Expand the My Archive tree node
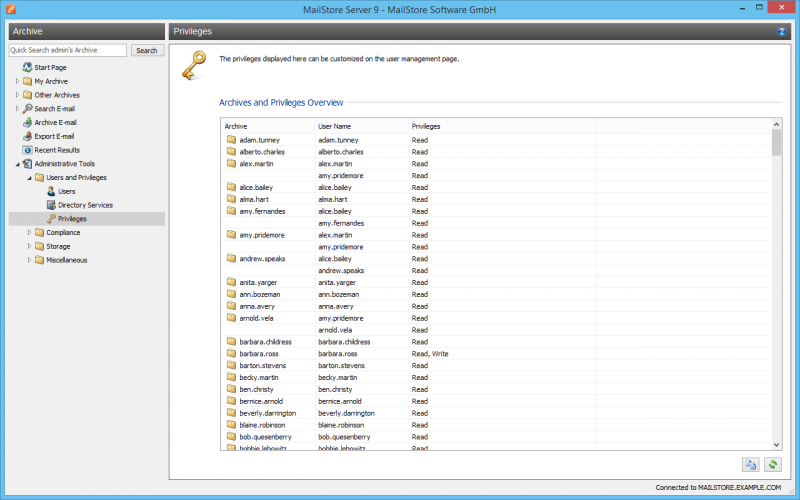Screen dimensions: 800x500 17,81
